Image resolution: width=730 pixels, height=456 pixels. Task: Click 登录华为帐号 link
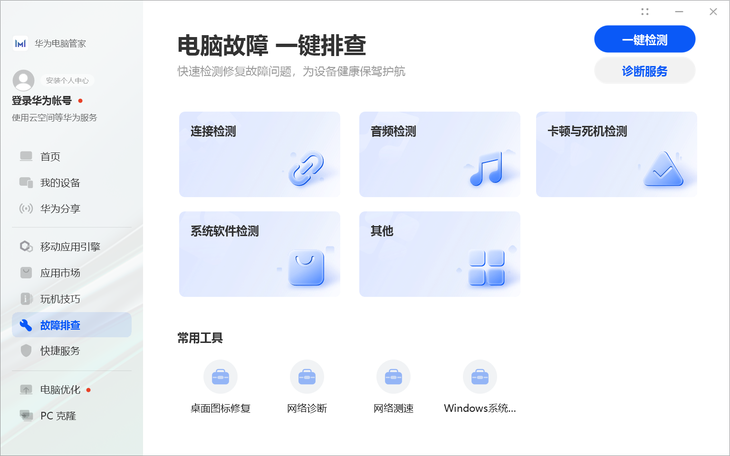[x=42, y=101]
